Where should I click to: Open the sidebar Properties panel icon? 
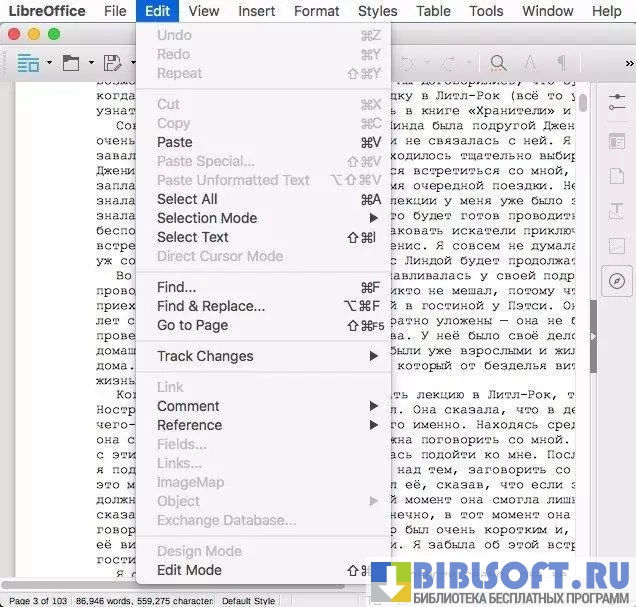(616, 140)
